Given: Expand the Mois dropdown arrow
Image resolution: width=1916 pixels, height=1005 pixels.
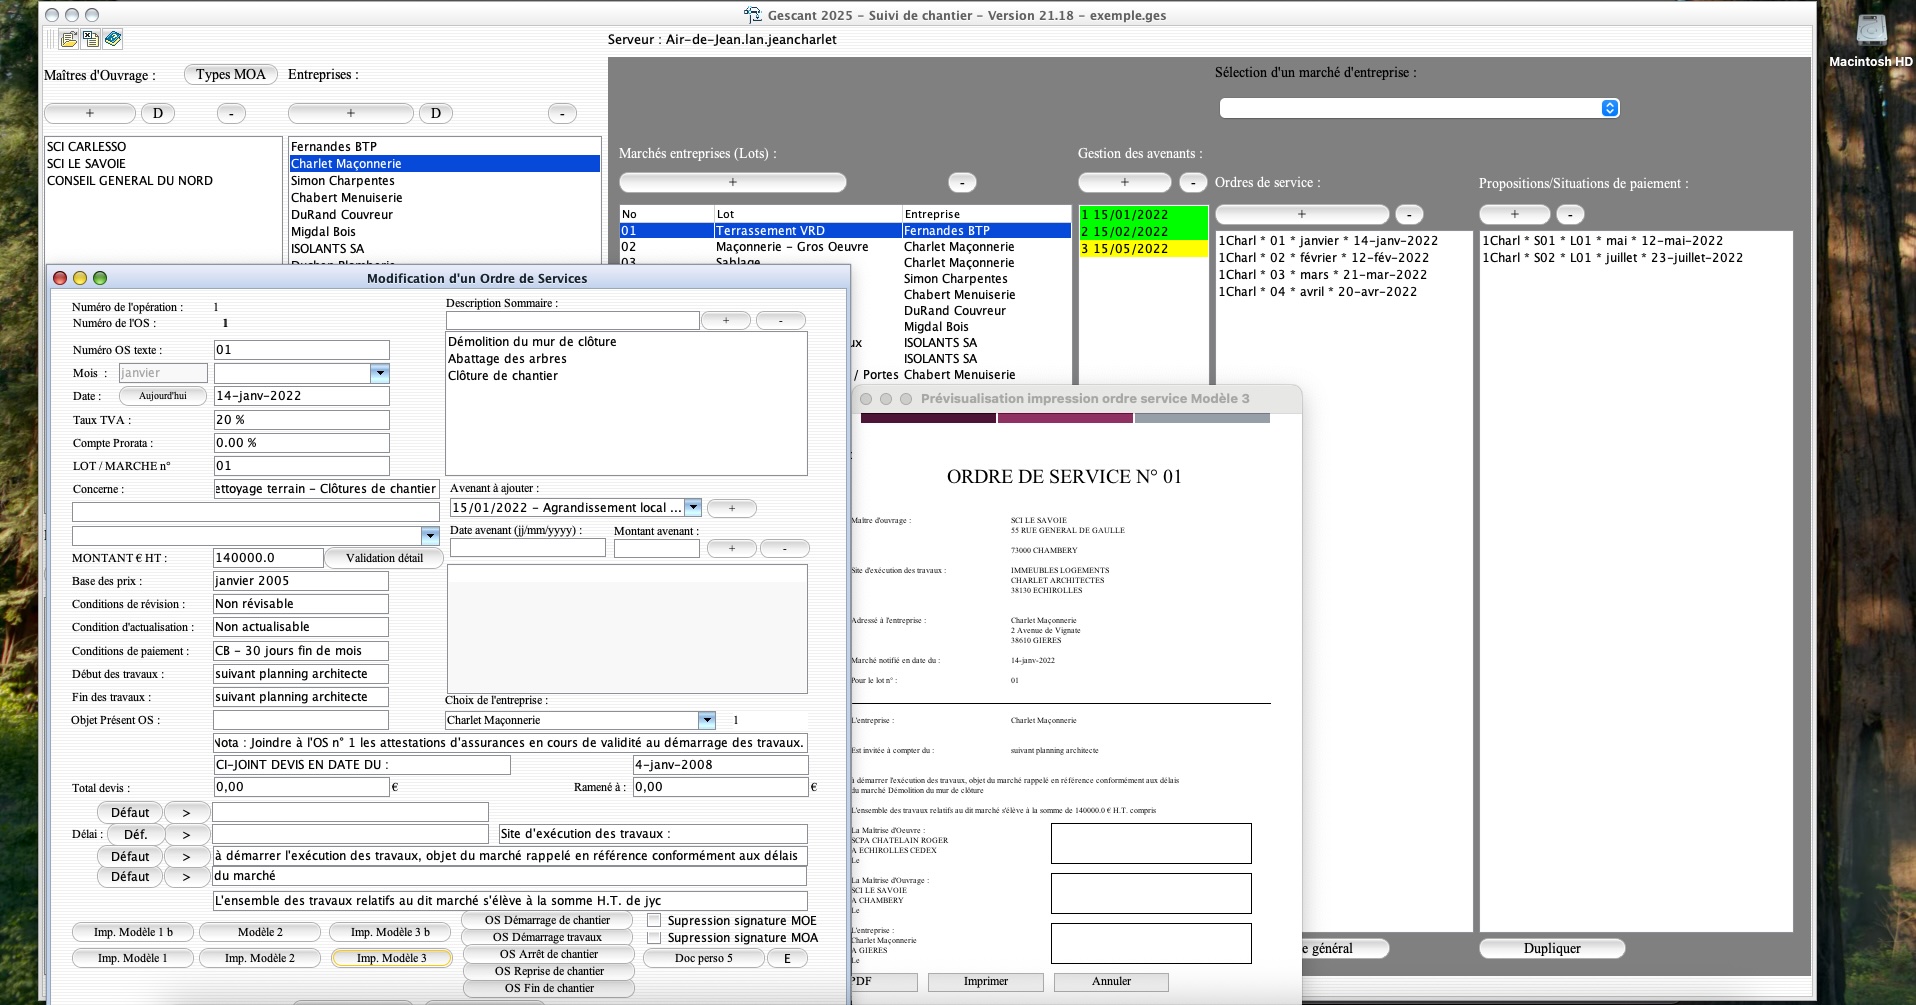Looking at the screenshot, I should click(x=379, y=373).
